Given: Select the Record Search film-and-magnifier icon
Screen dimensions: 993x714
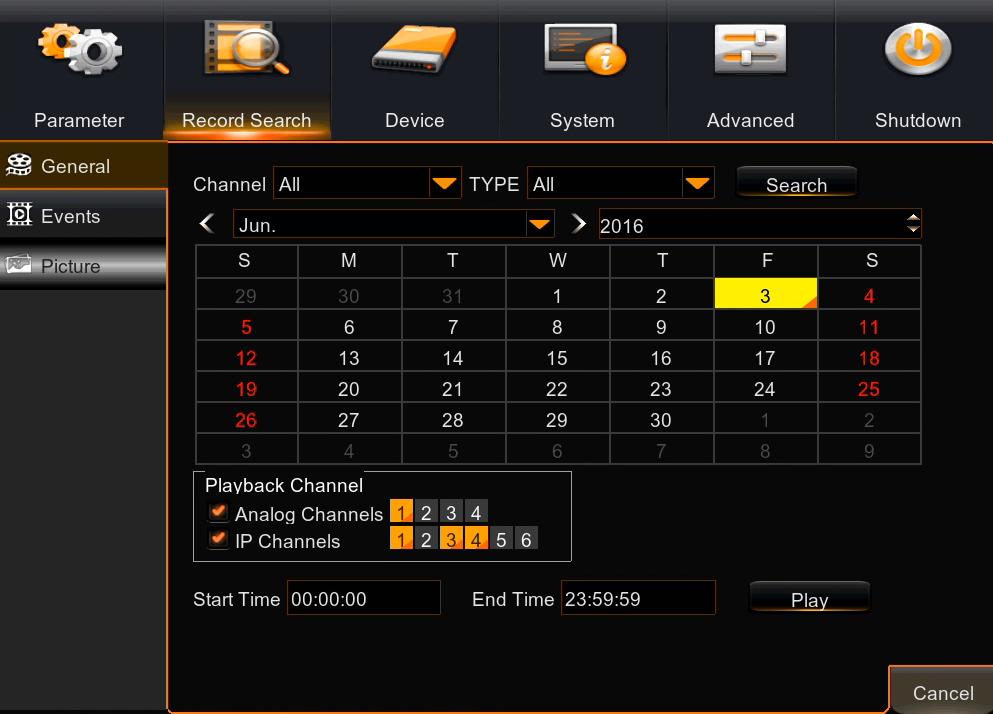Looking at the screenshot, I should click(x=247, y=48).
